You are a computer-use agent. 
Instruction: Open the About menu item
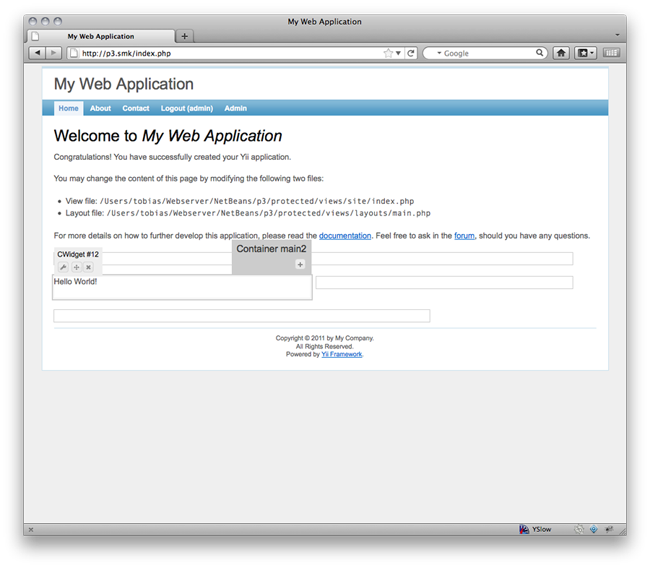pyautogui.click(x=100, y=108)
